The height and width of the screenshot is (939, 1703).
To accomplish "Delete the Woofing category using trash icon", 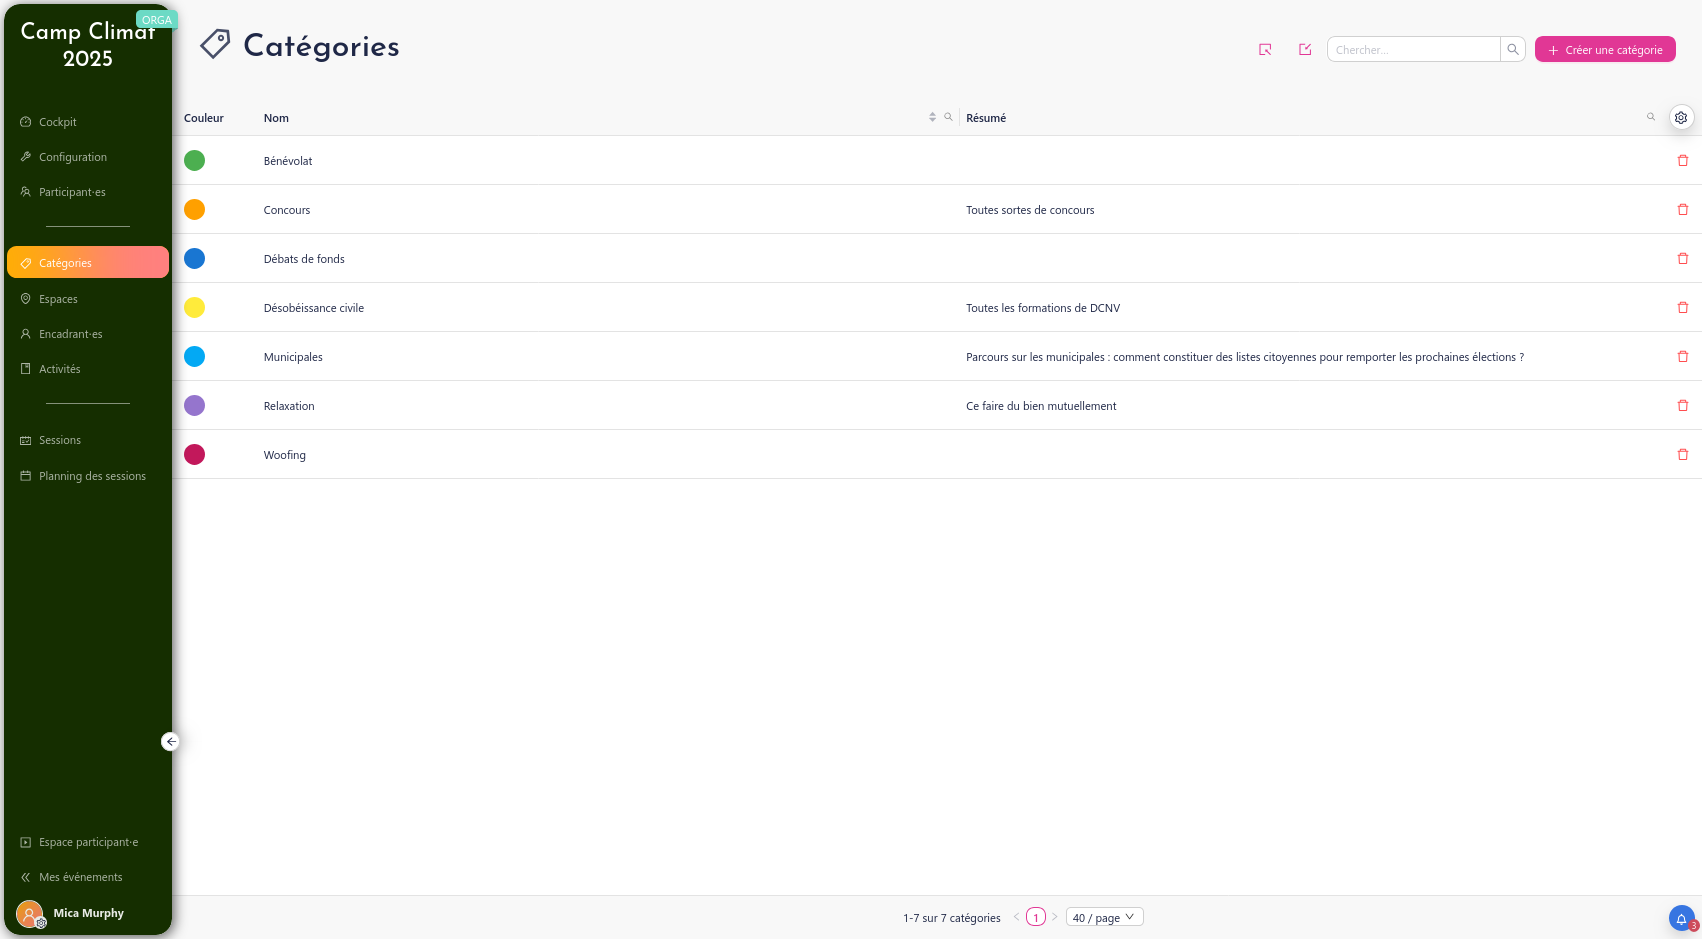I will click(x=1683, y=455).
